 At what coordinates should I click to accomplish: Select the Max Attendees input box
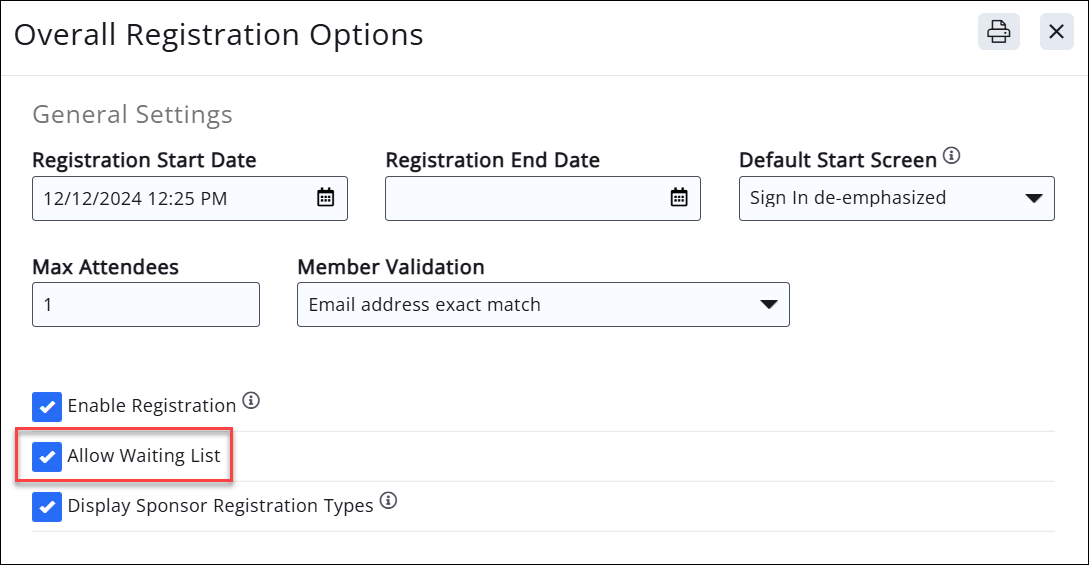point(146,305)
